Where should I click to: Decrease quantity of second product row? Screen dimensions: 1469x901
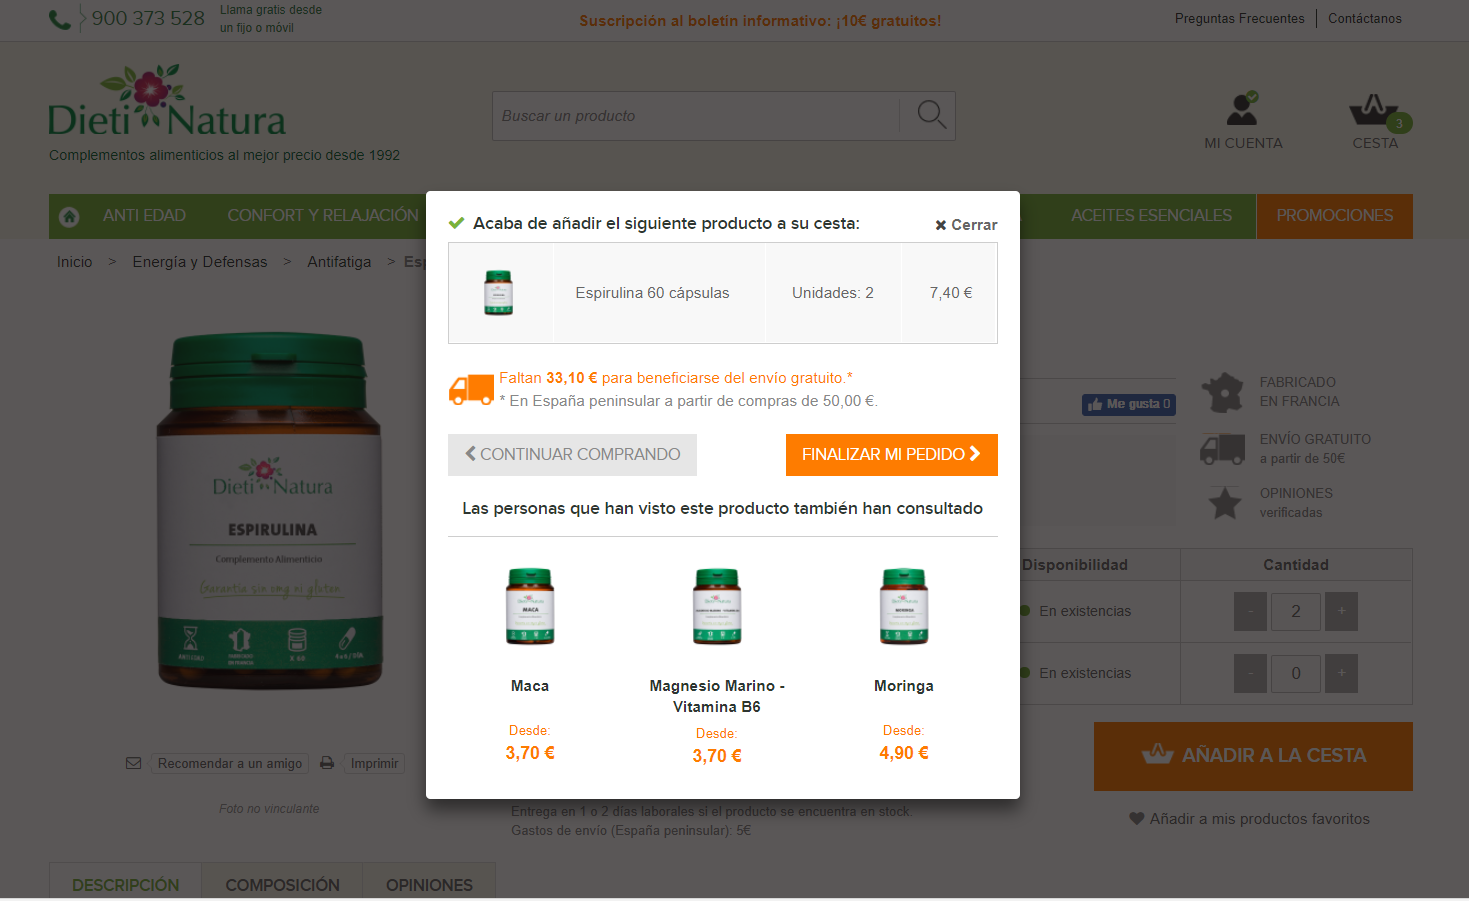point(1250,673)
